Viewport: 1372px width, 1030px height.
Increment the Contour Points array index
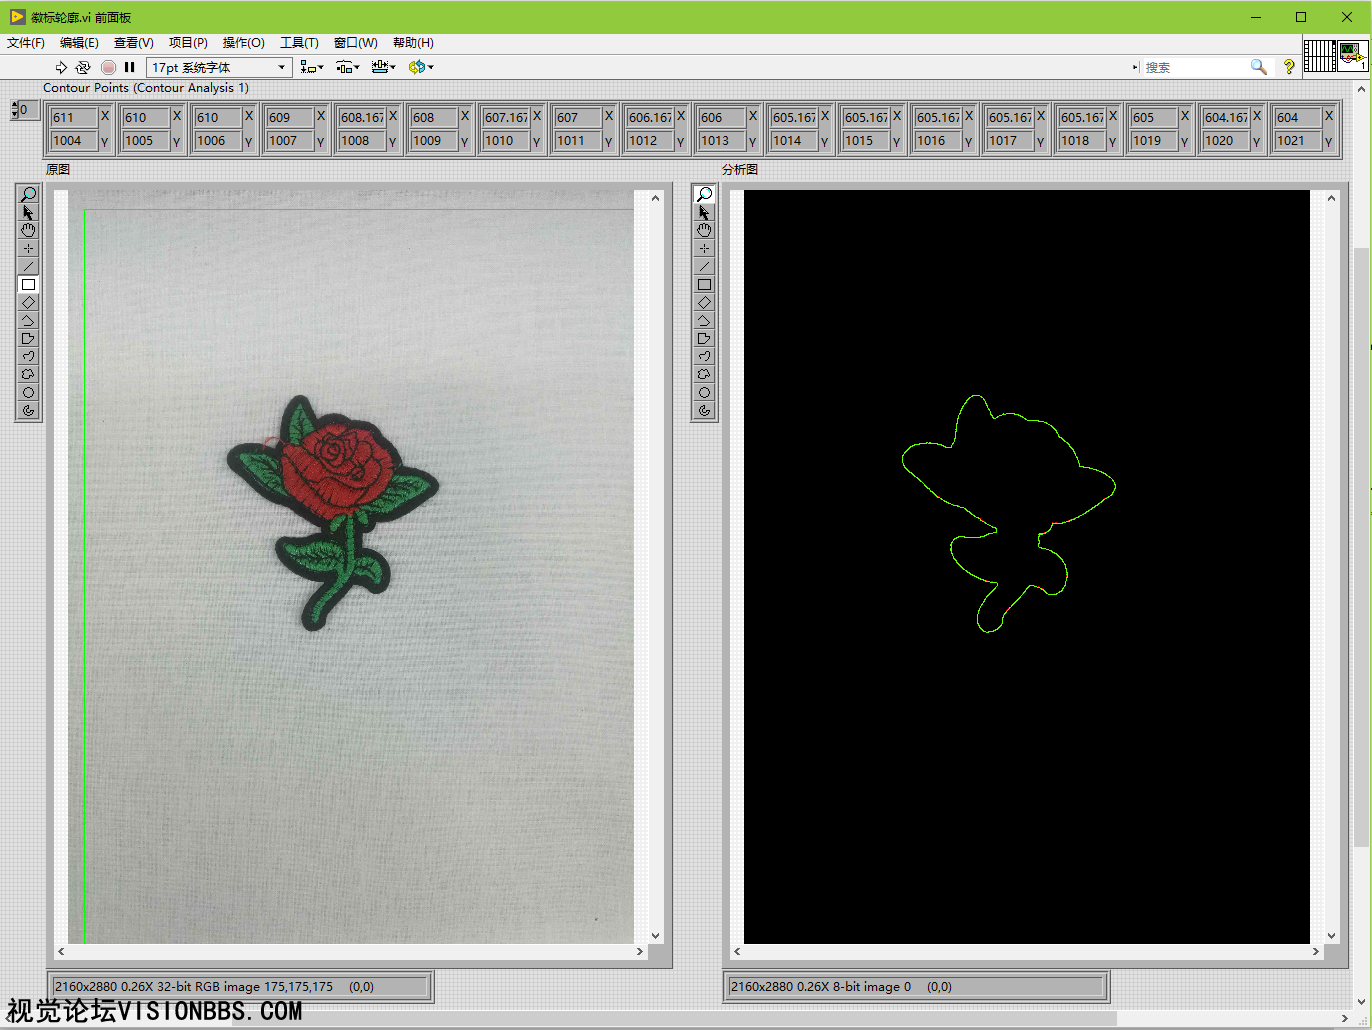pyautogui.click(x=15, y=105)
